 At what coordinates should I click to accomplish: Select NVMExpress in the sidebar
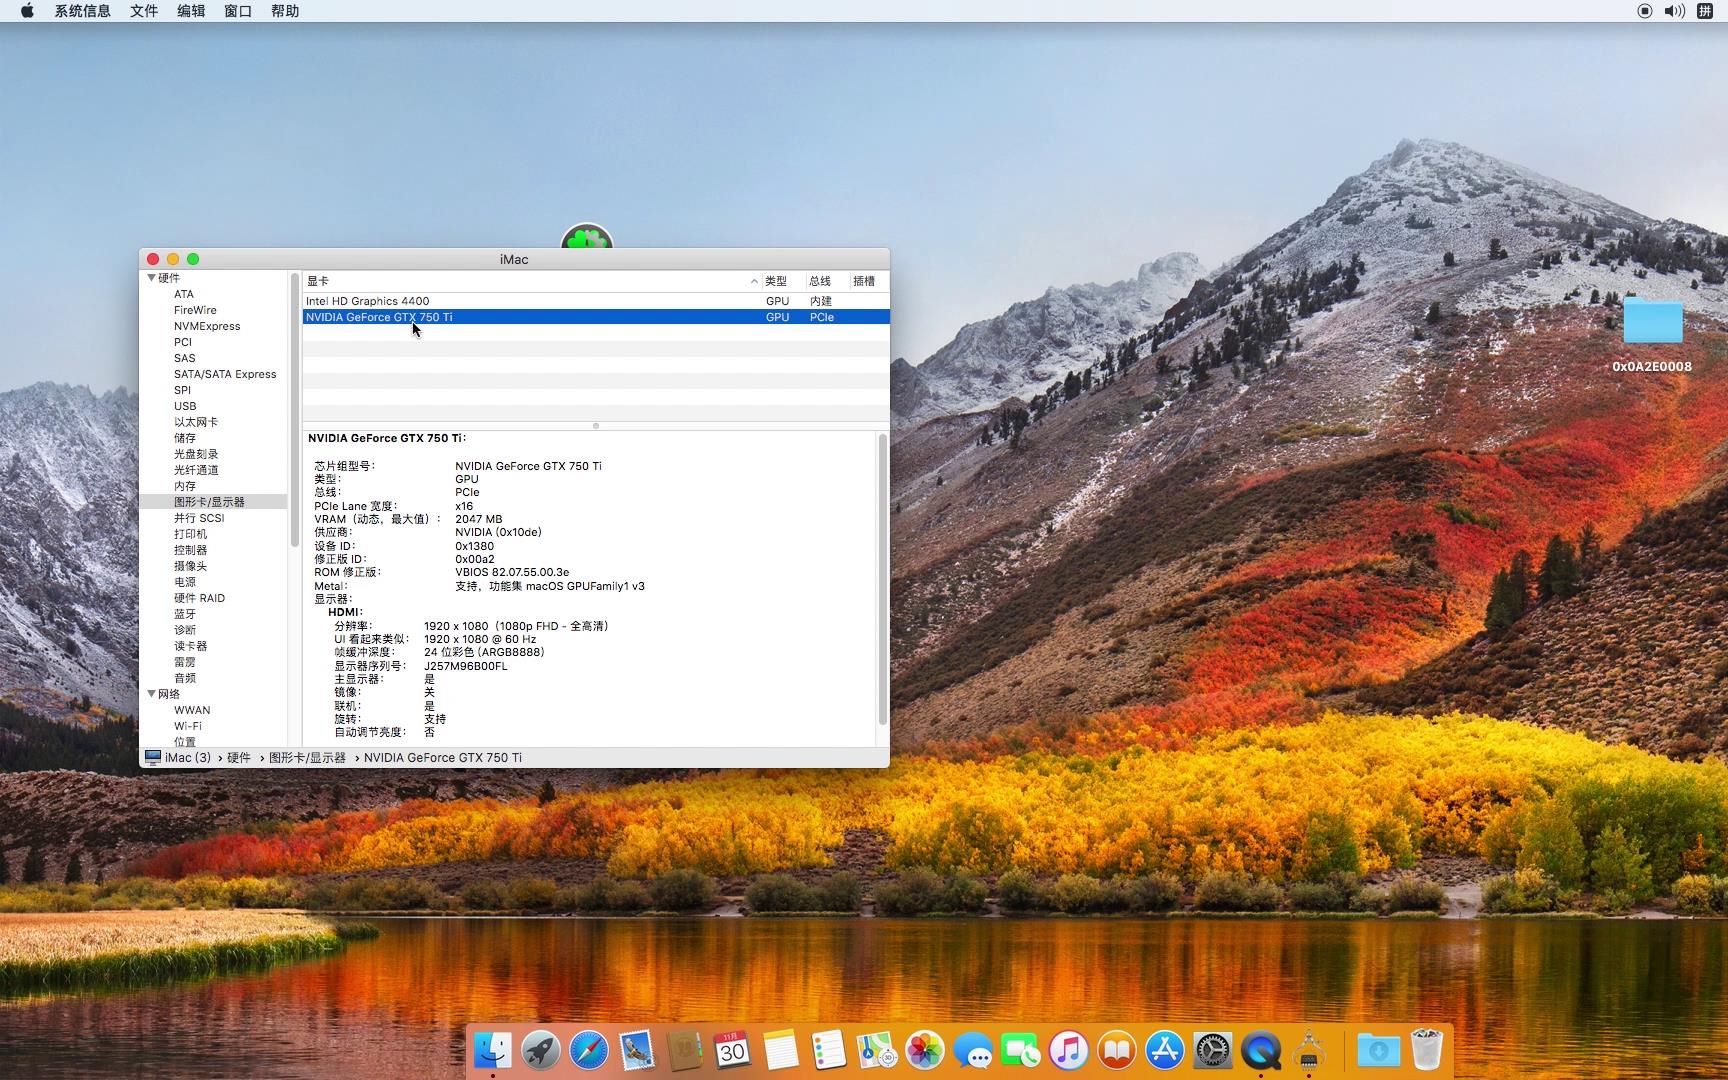207,326
